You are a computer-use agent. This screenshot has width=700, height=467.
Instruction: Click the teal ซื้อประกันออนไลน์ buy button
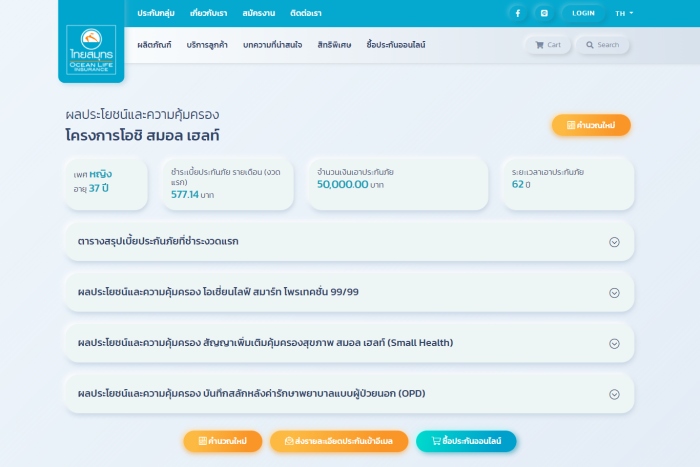tap(466, 441)
